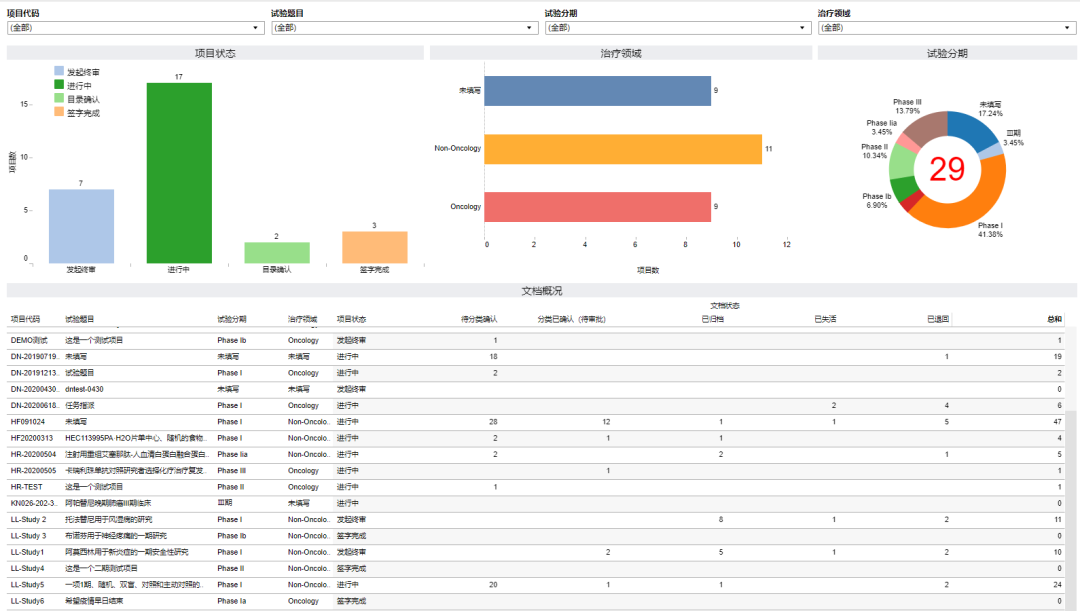Open the 试验分期 filter dropdown

tap(678, 28)
